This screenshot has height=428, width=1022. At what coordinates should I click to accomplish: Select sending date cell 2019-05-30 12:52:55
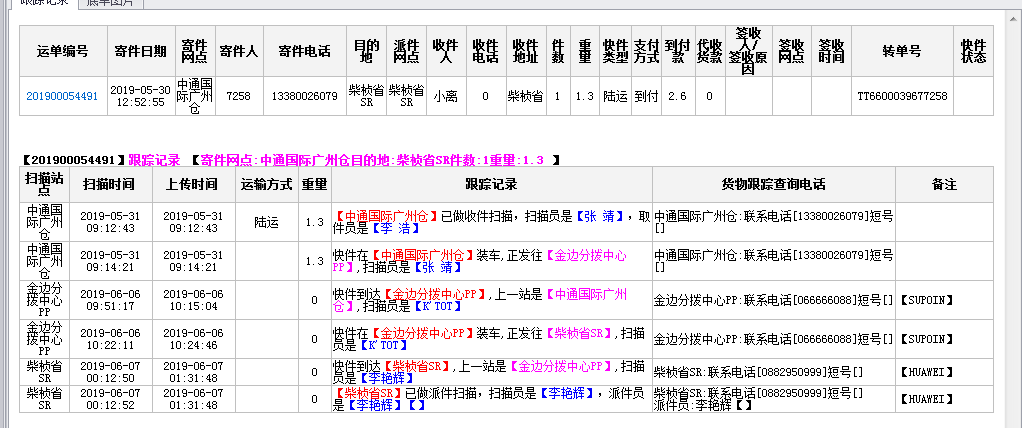click(140, 96)
